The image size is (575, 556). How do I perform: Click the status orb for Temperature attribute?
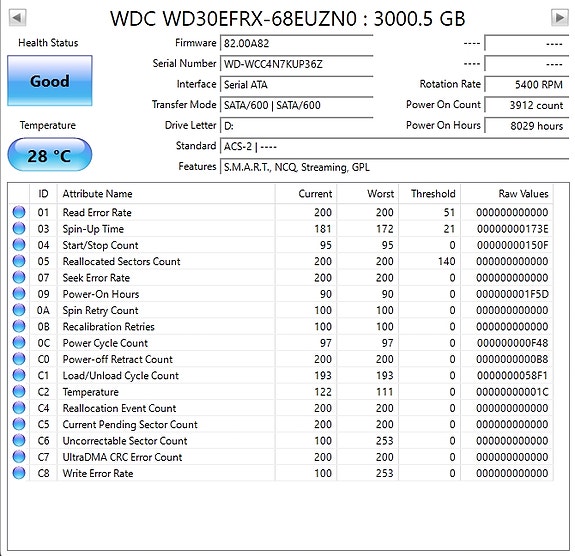(x=19, y=392)
